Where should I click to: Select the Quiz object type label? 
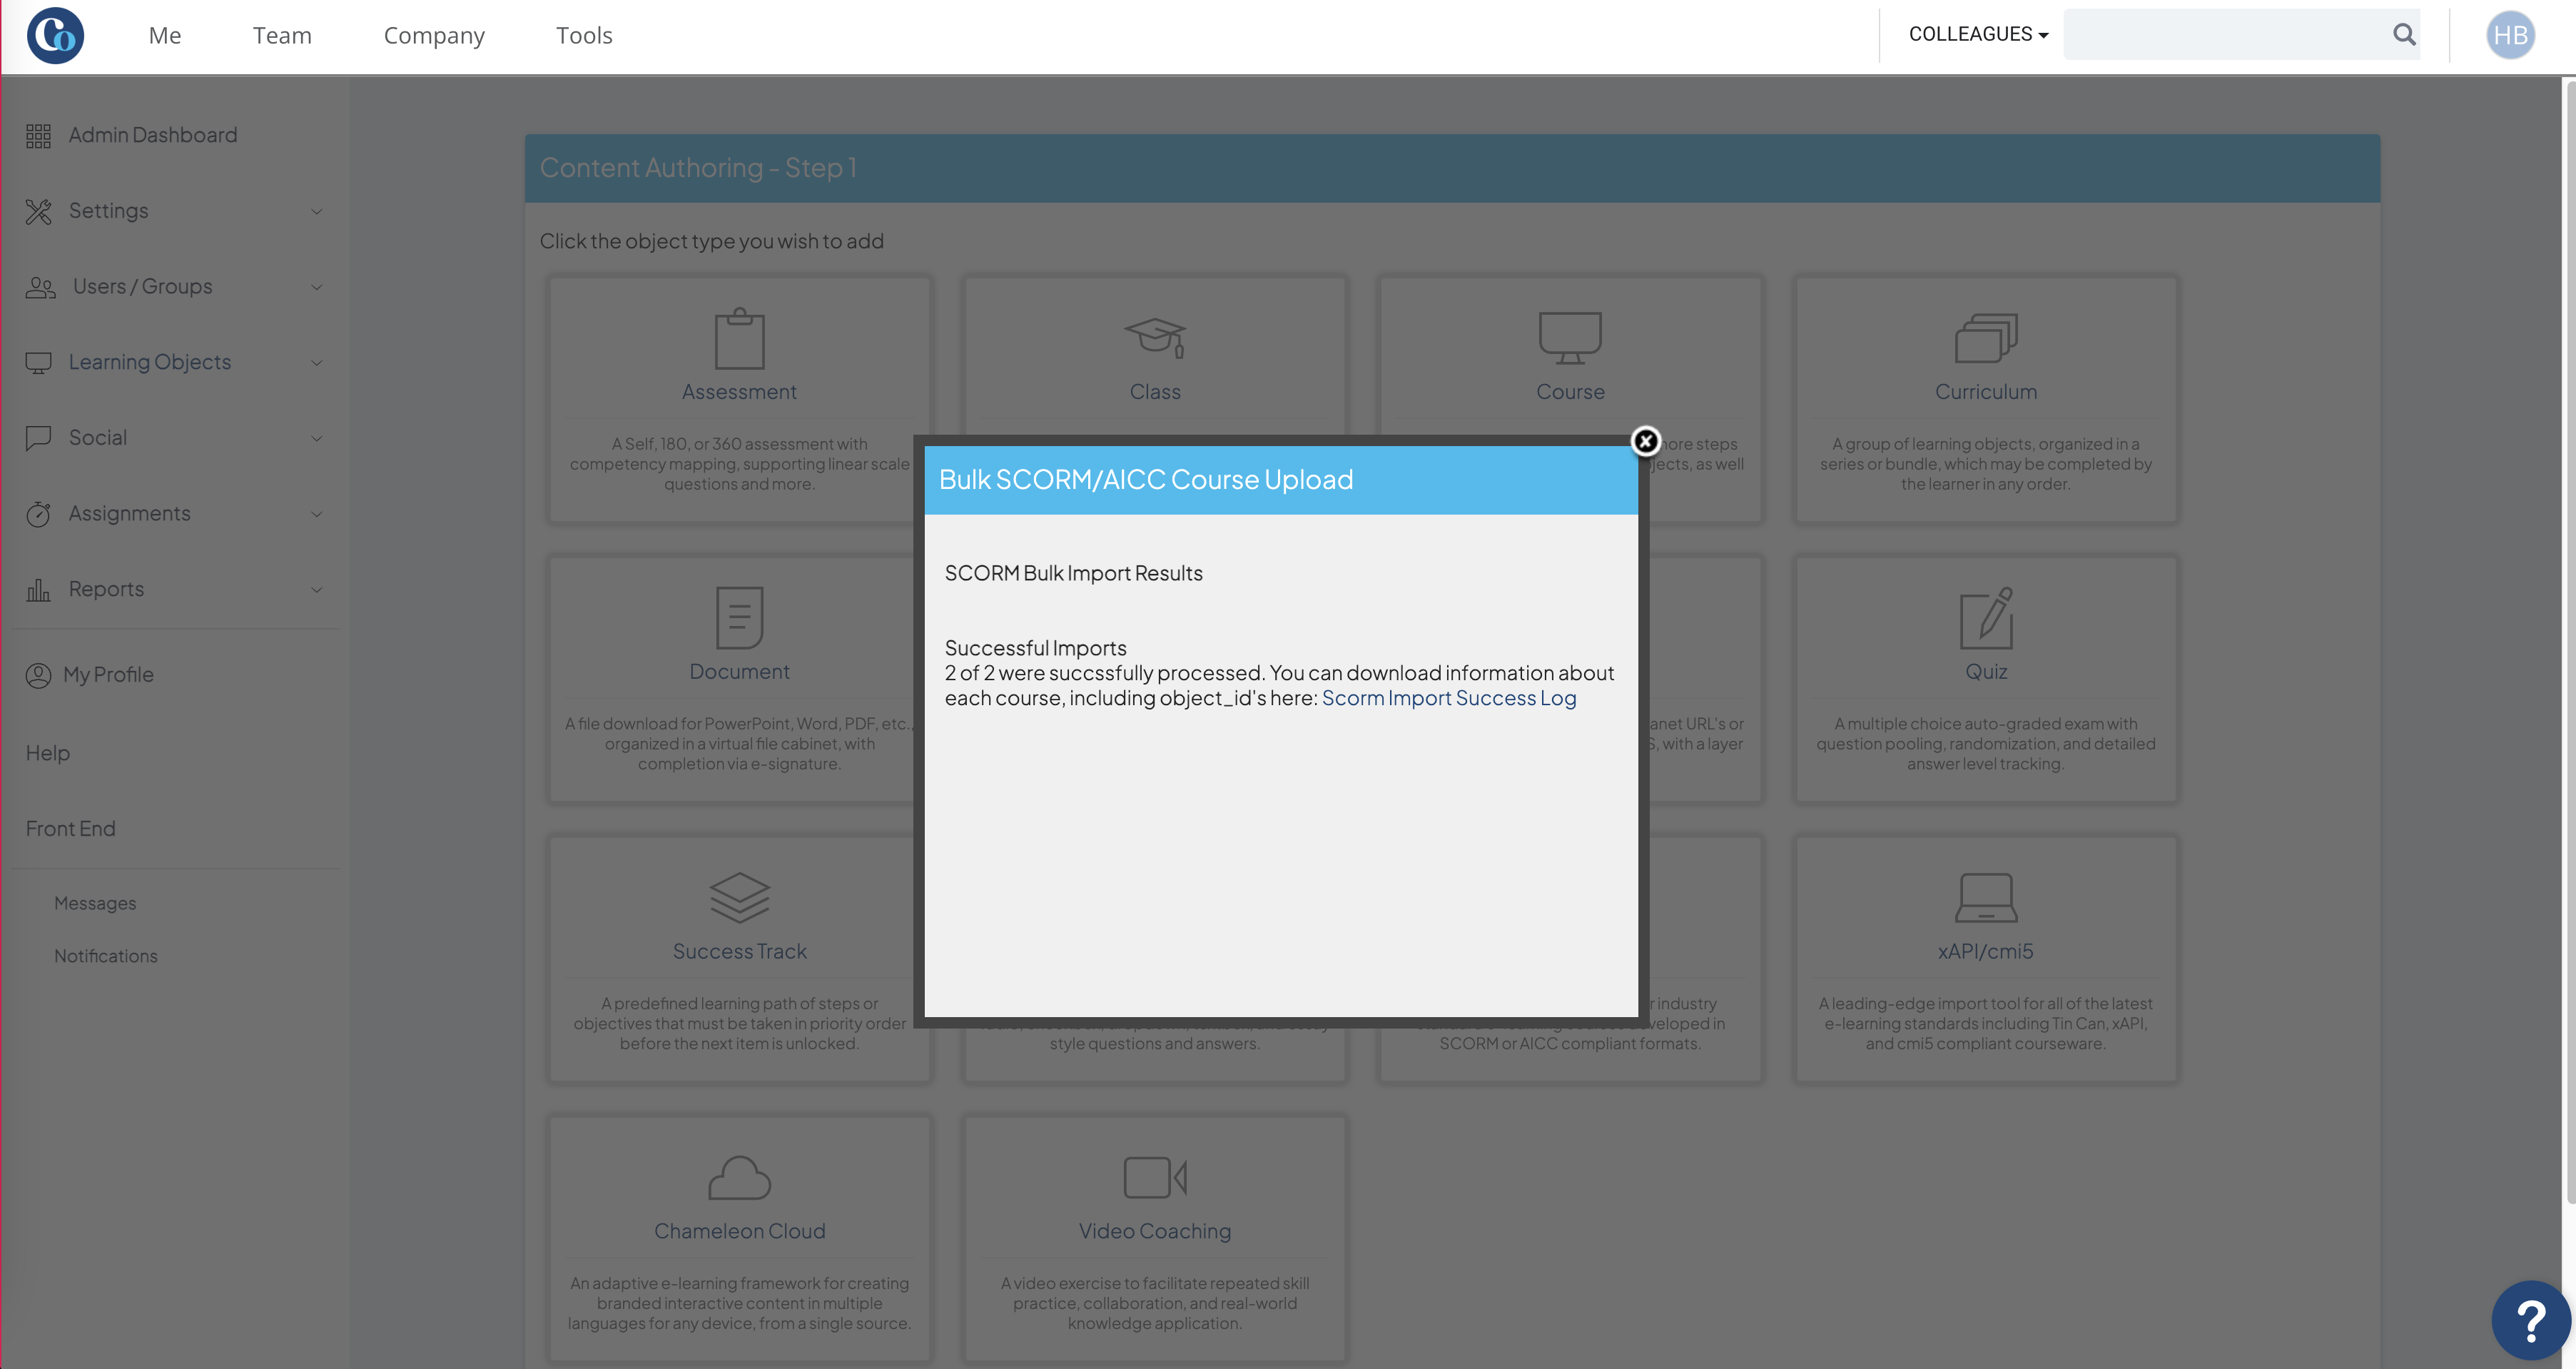pos(1986,672)
